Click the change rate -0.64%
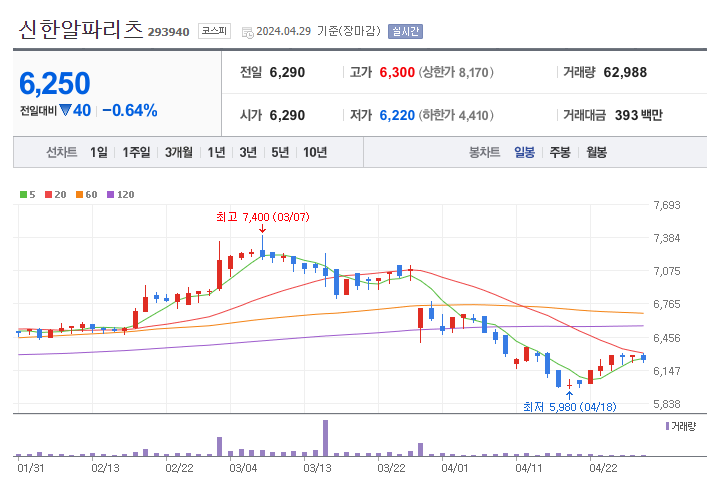 point(130,110)
